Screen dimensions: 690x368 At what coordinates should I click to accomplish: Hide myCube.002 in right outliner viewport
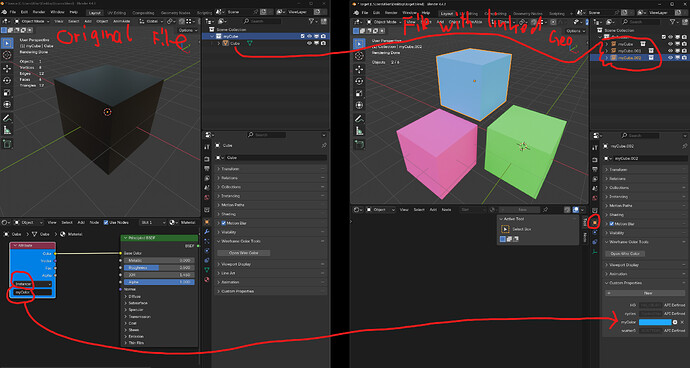click(670, 58)
